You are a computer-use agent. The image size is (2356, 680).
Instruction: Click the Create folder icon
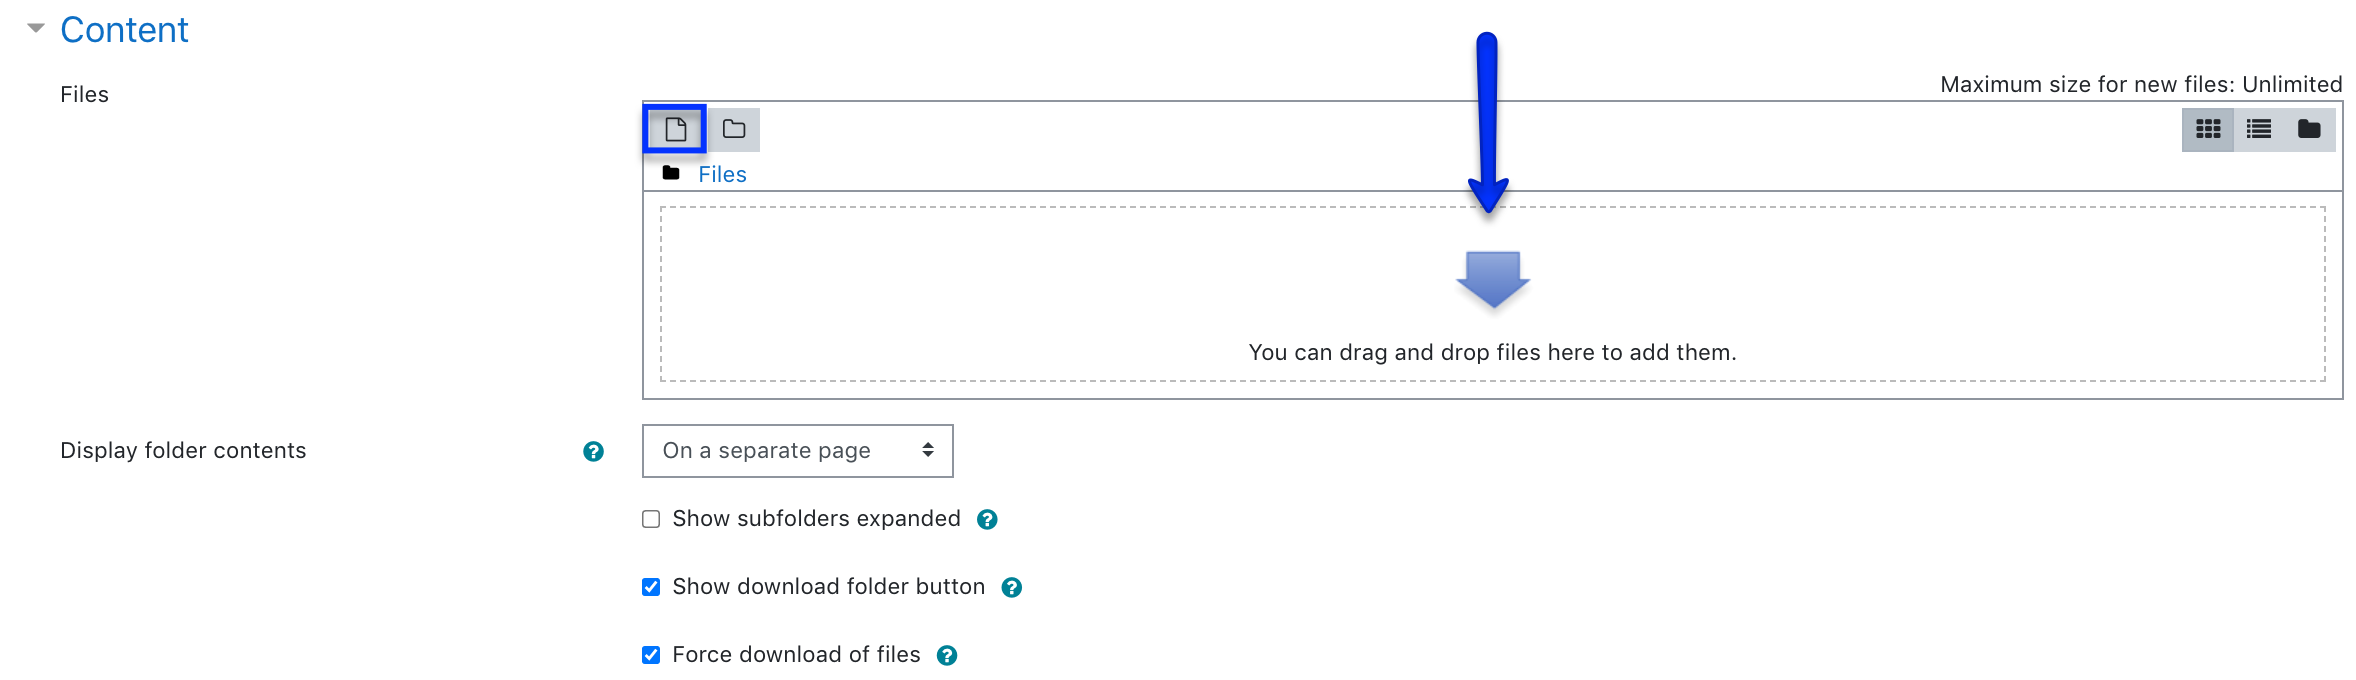click(x=734, y=129)
